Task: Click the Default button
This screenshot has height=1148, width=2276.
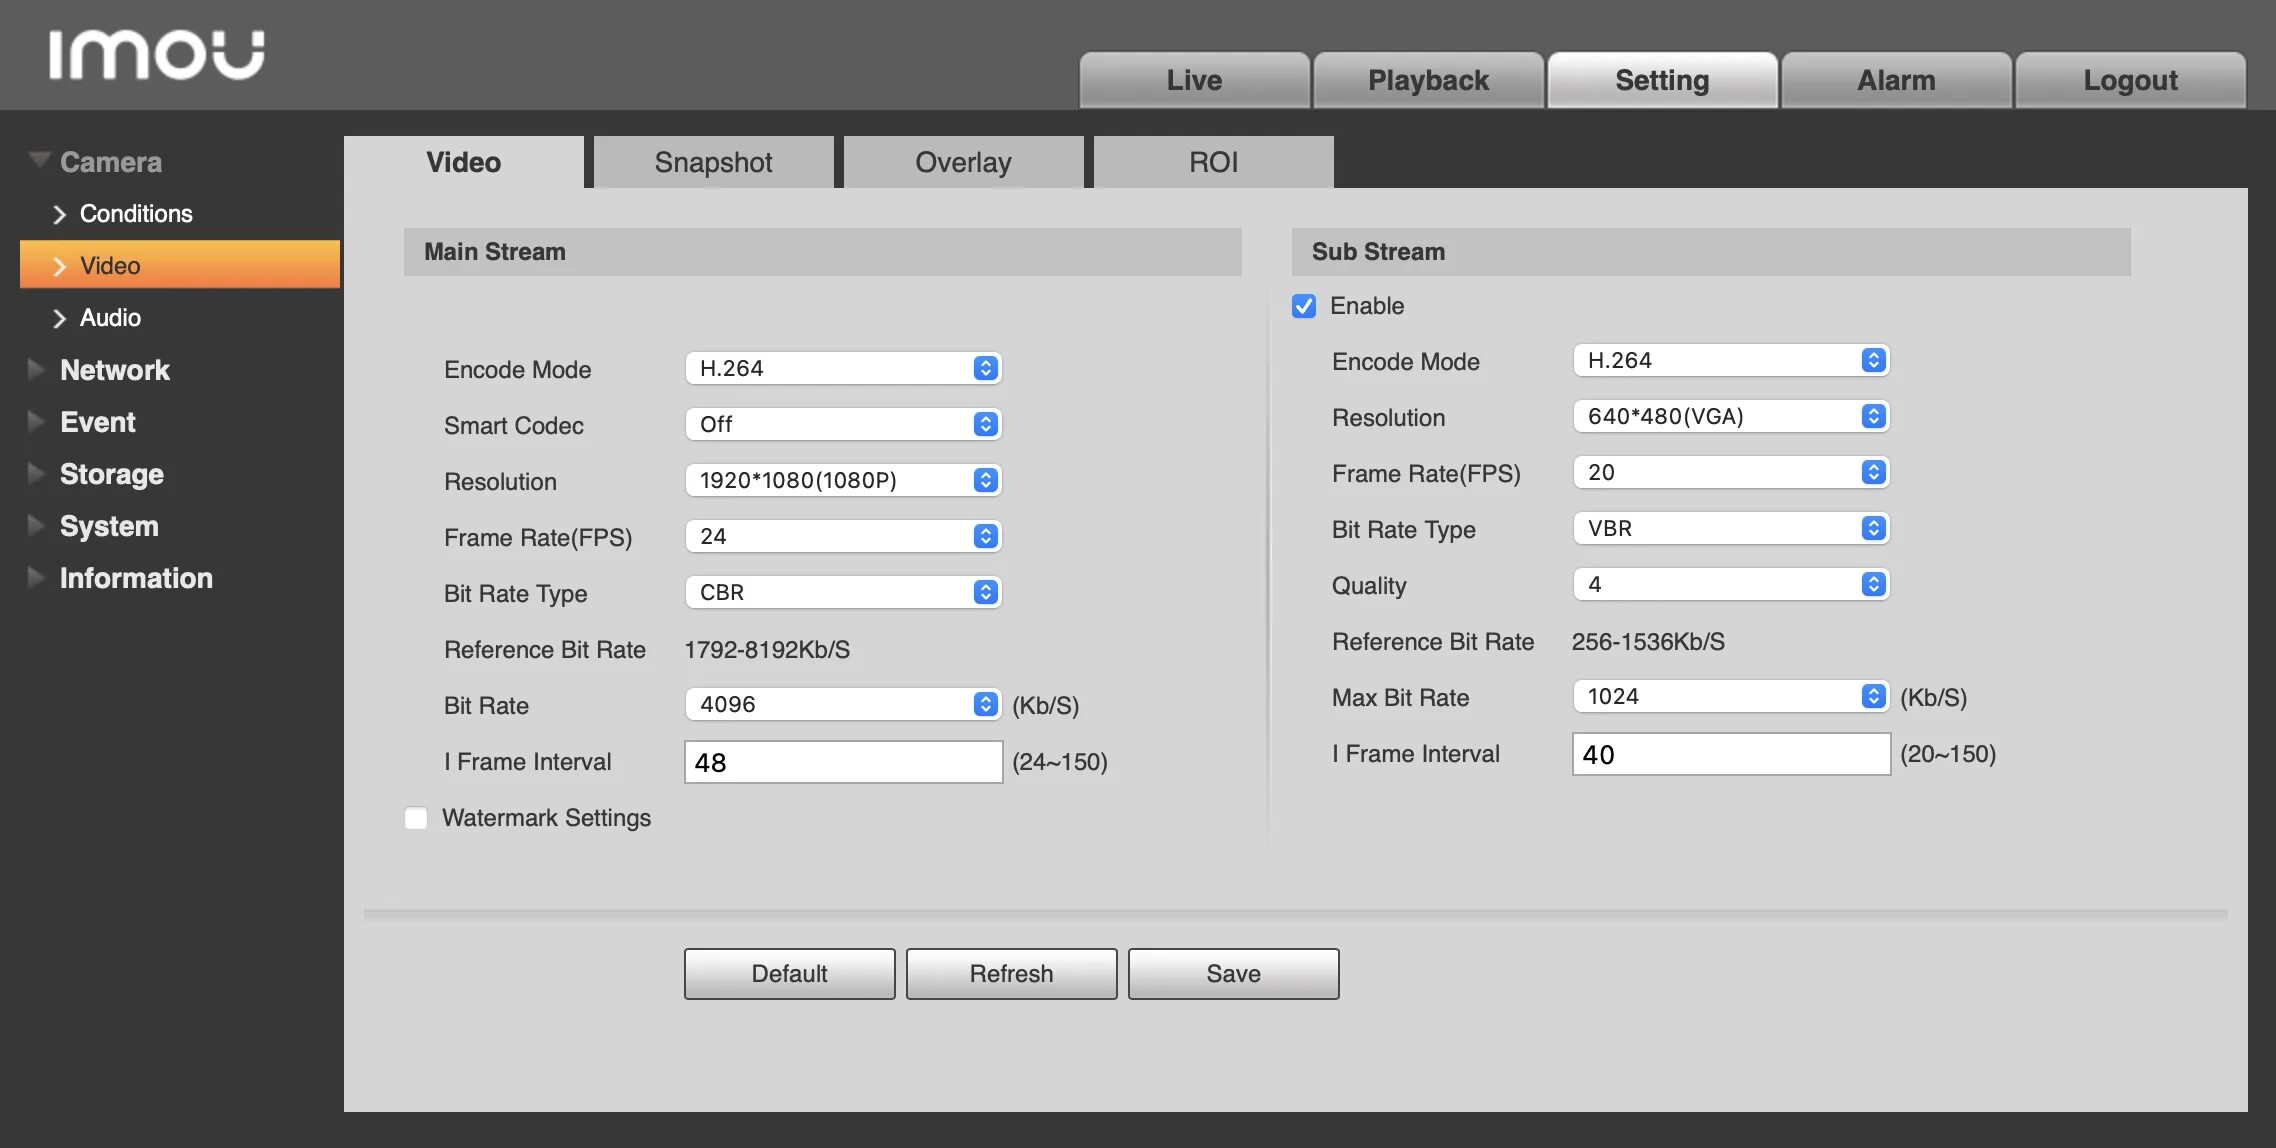Action: (789, 974)
